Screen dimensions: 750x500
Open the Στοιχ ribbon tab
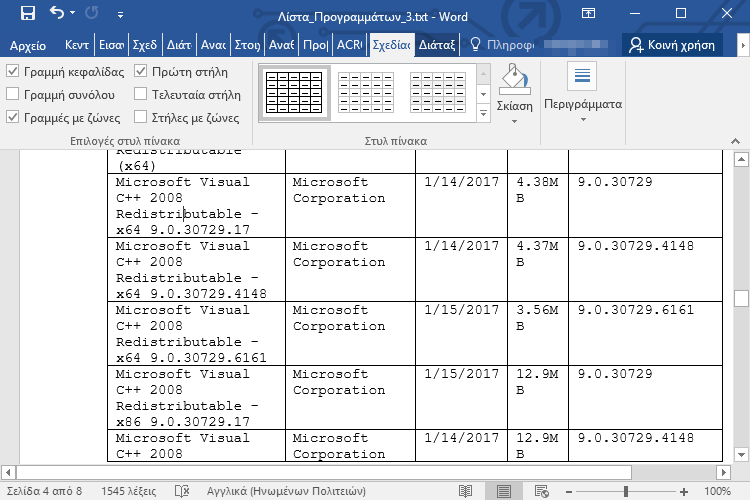tap(247, 45)
